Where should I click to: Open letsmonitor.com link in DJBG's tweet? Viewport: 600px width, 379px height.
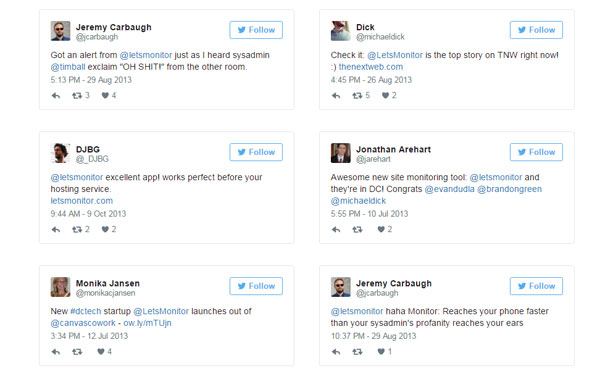click(x=82, y=201)
